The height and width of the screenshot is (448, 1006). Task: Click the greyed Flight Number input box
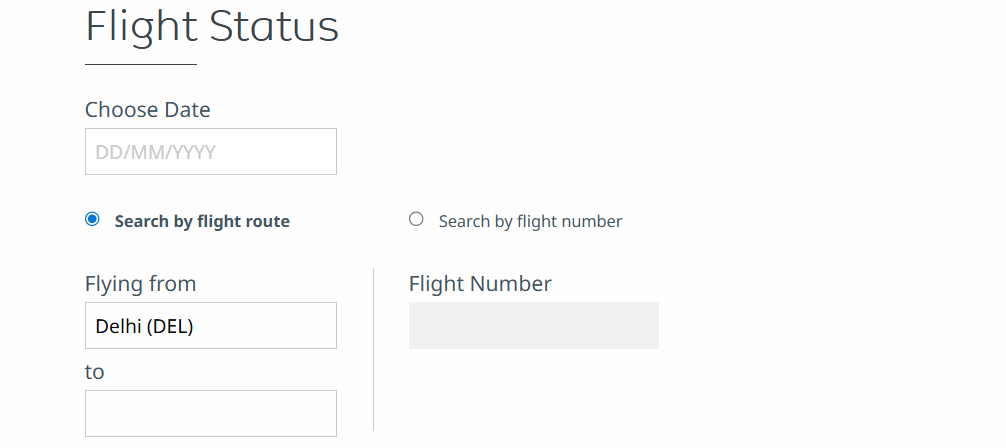pos(533,326)
